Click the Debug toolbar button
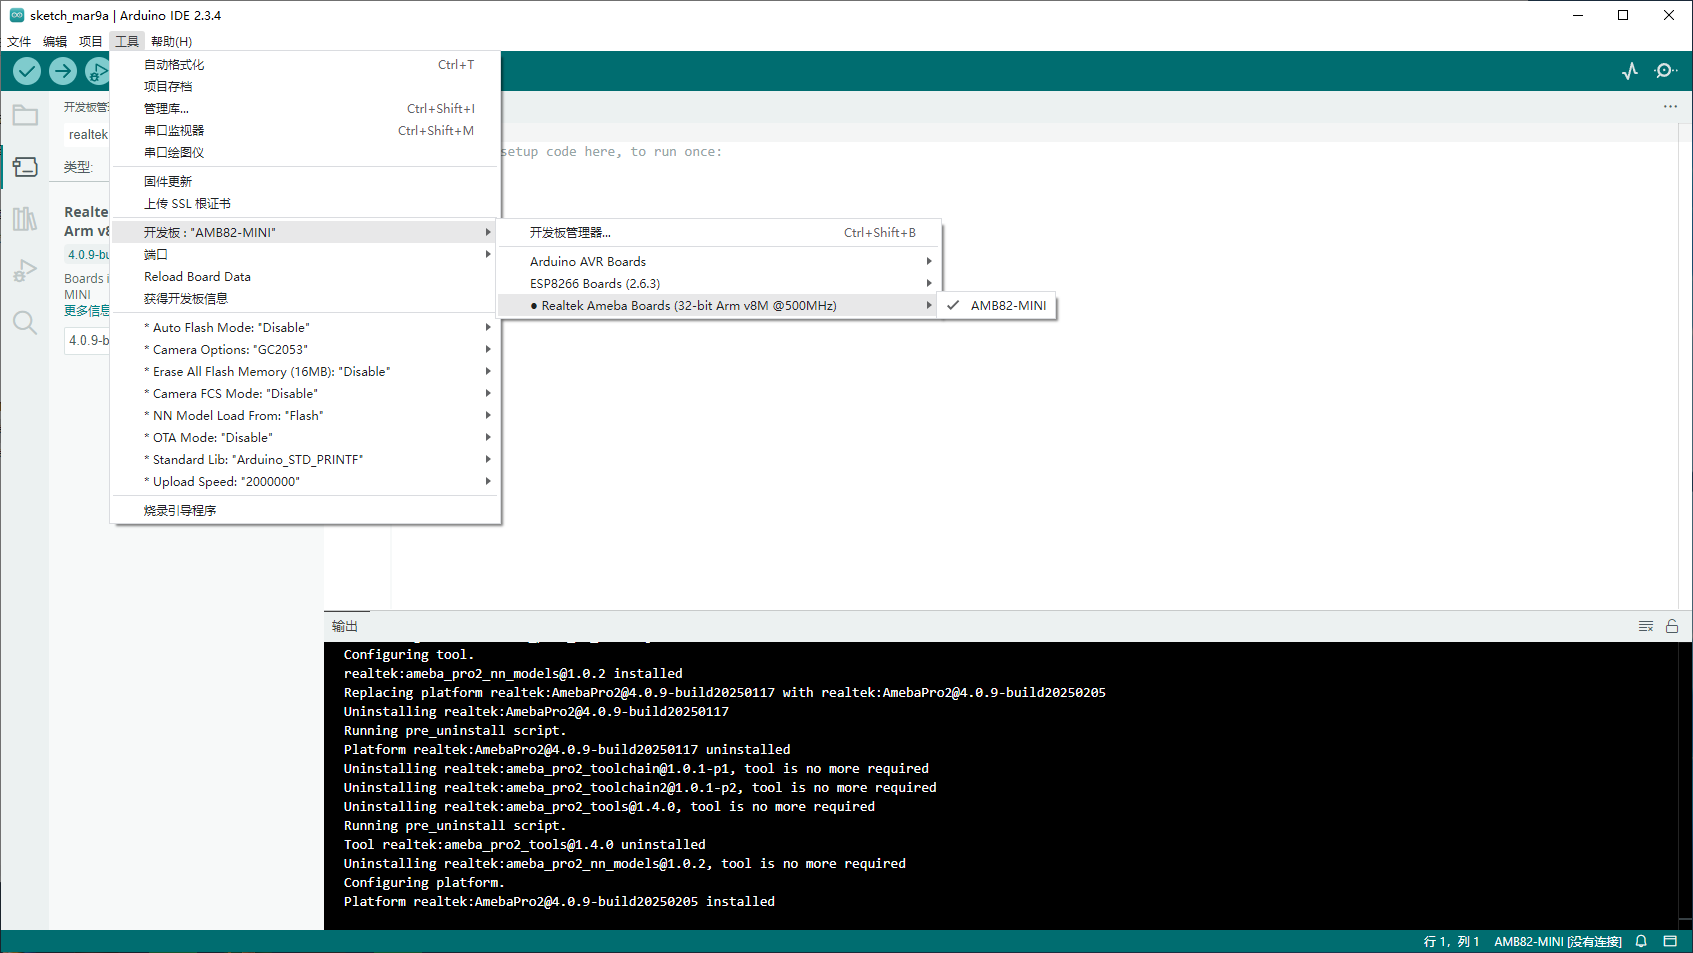This screenshot has width=1693, height=953. (x=97, y=71)
